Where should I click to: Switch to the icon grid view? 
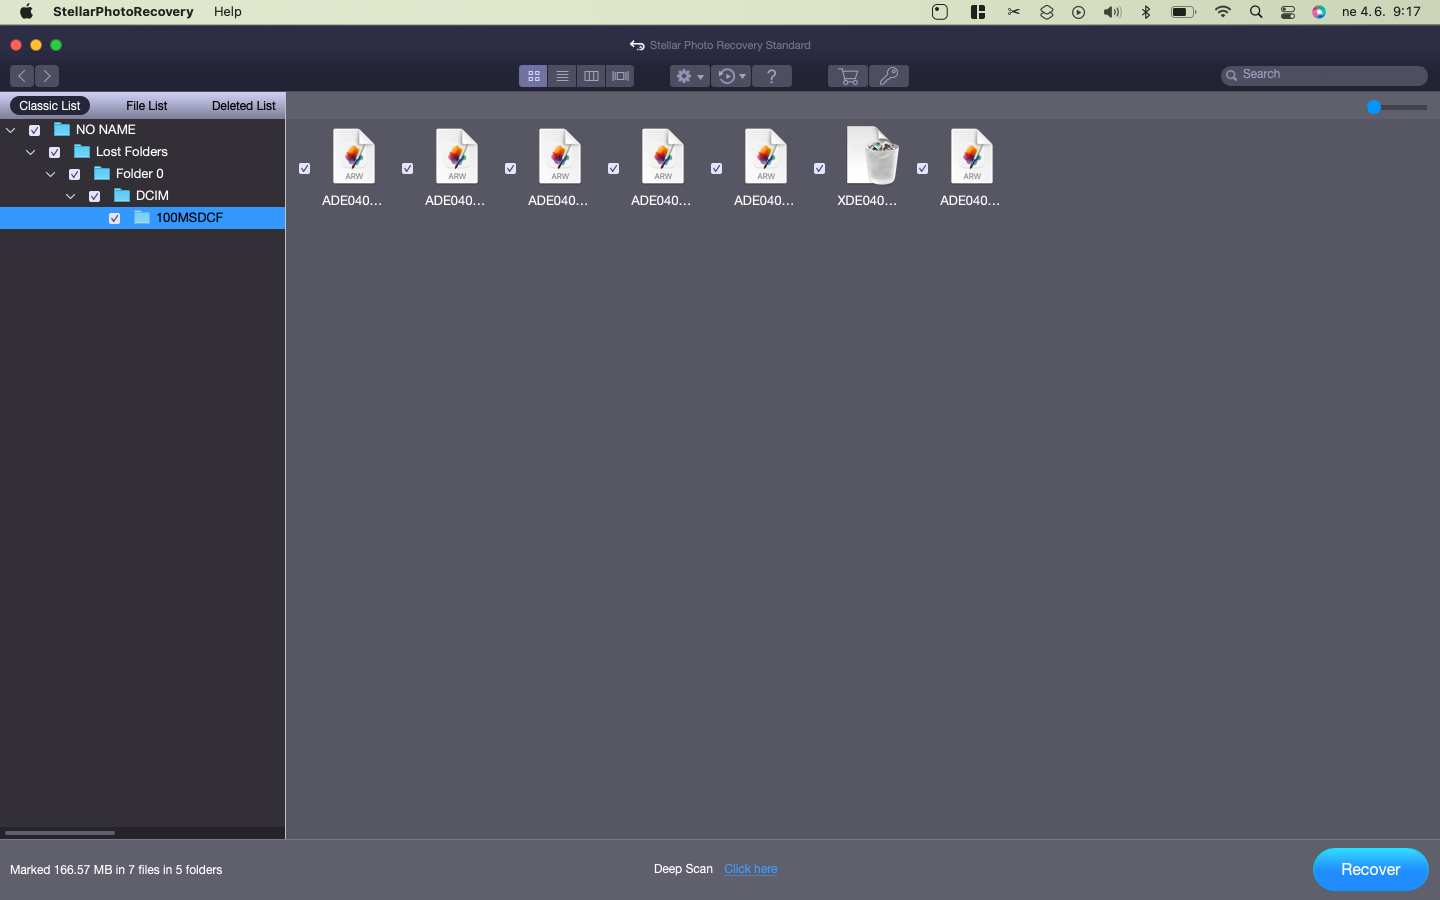tap(533, 76)
